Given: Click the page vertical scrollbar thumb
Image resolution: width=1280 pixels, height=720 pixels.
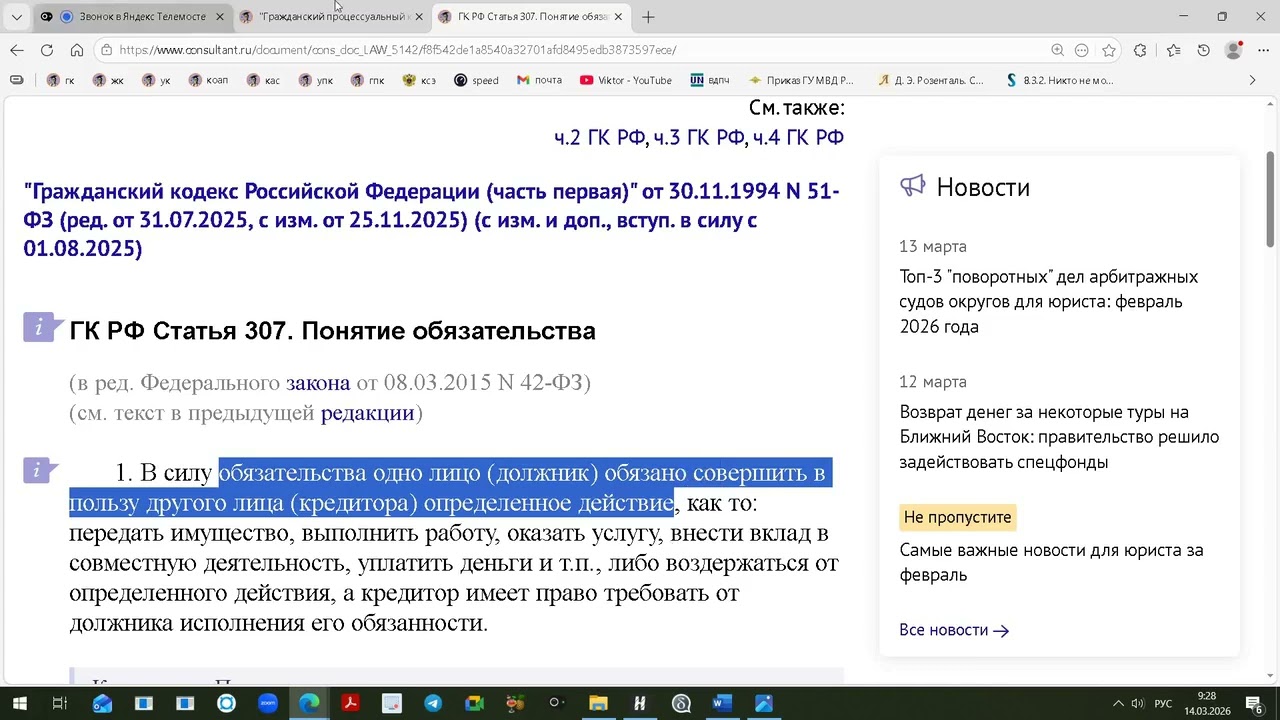Looking at the screenshot, I should point(1271,198).
